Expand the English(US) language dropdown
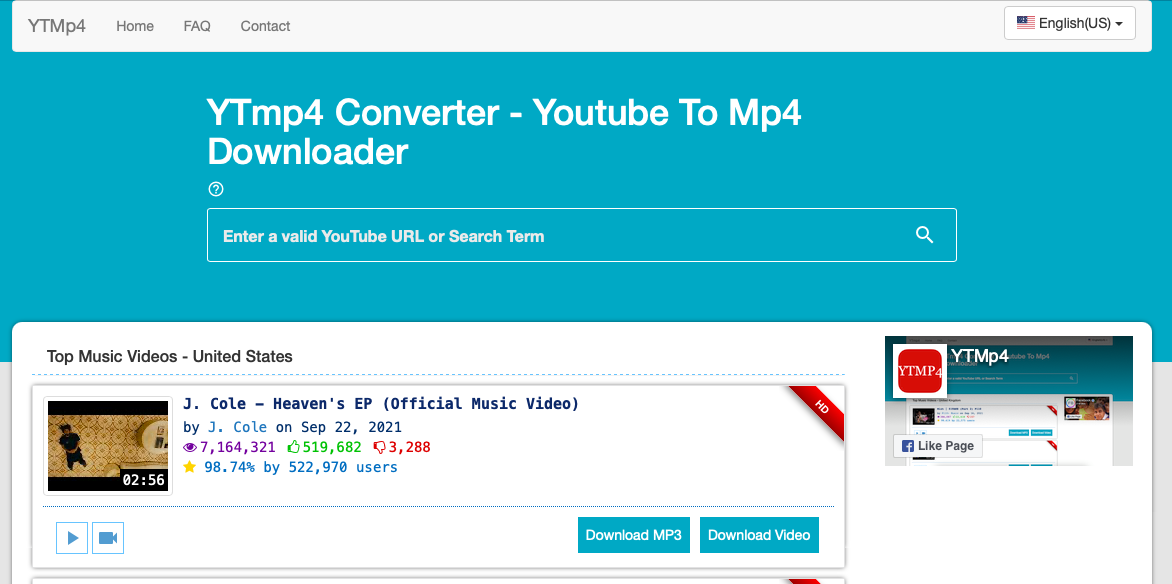1172x584 pixels. (1070, 23)
